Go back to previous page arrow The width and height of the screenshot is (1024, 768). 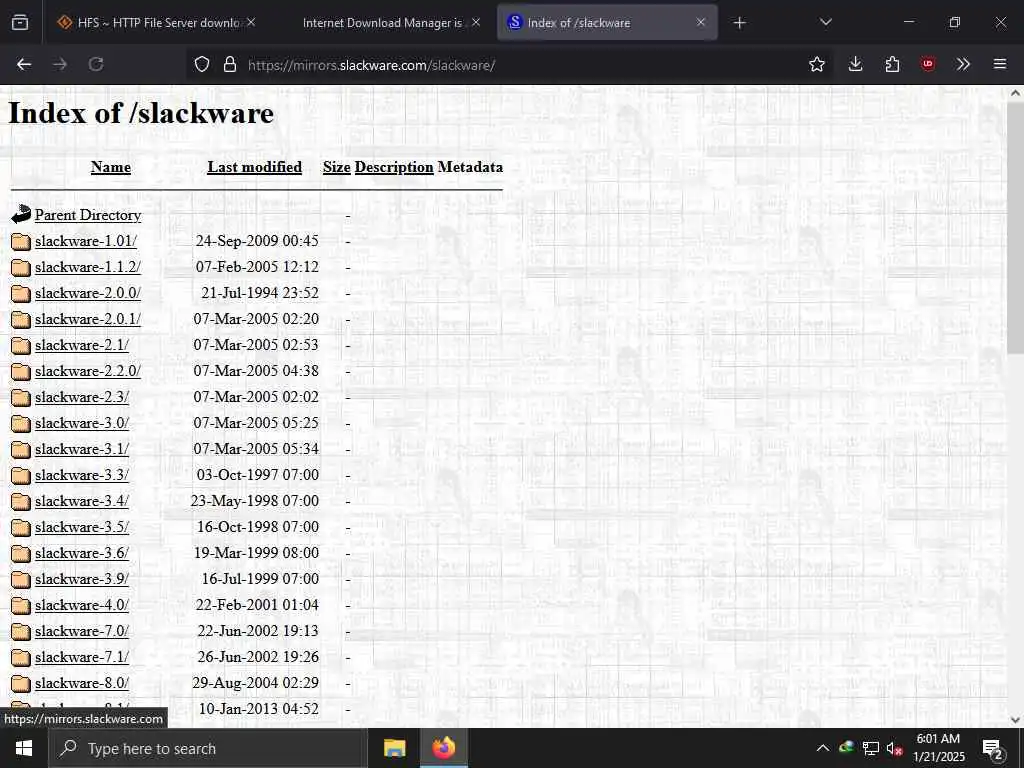tap(24, 64)
